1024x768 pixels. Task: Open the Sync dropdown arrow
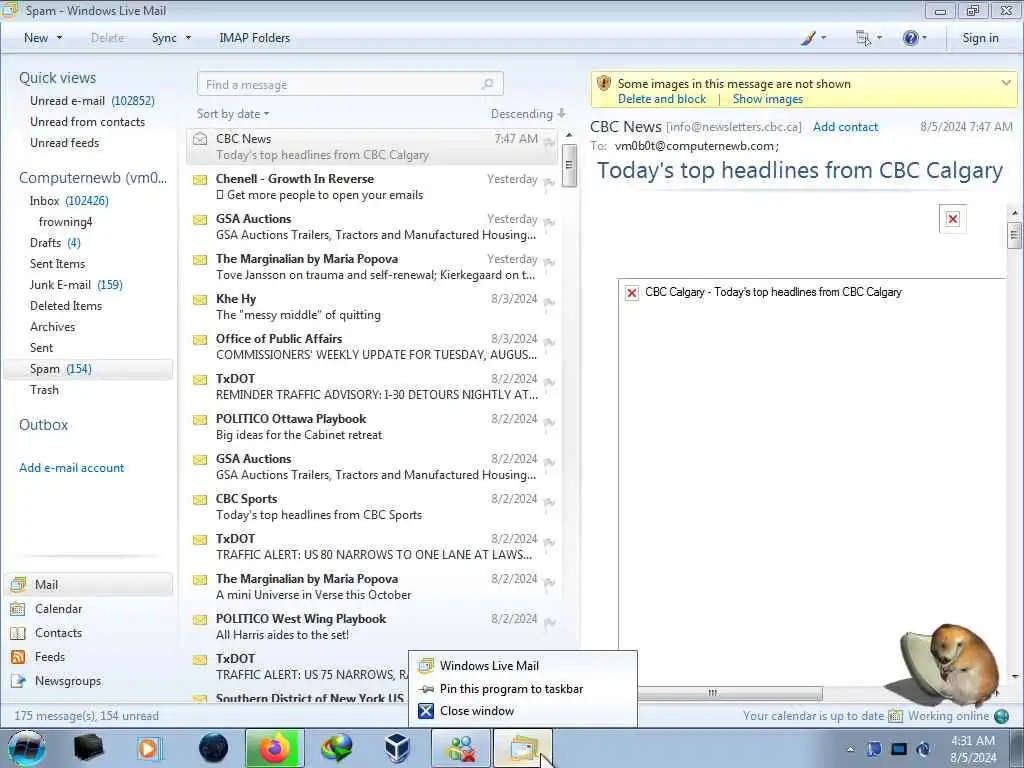[x=188, y=38]
